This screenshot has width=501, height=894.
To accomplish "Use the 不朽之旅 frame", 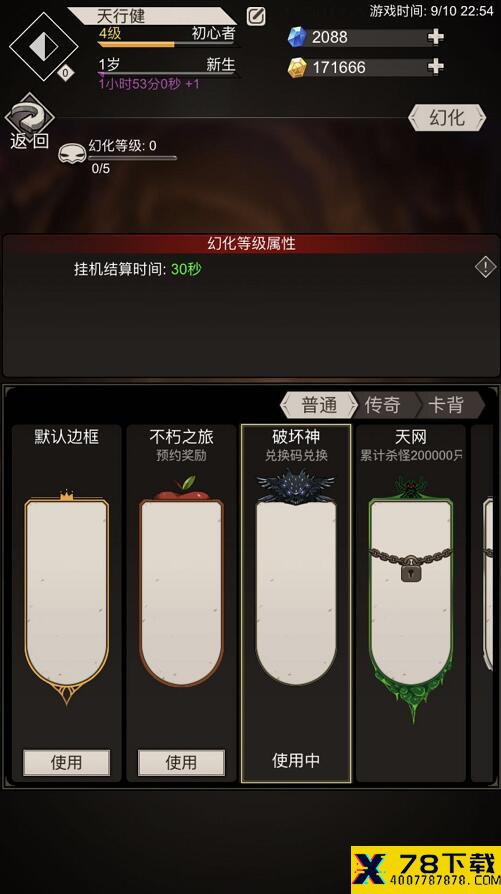I will [181, 762].
